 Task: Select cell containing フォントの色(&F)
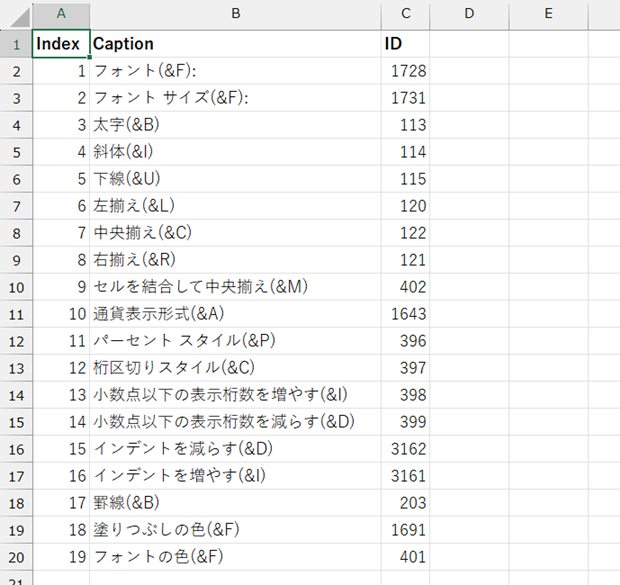[x=236, y=557]
